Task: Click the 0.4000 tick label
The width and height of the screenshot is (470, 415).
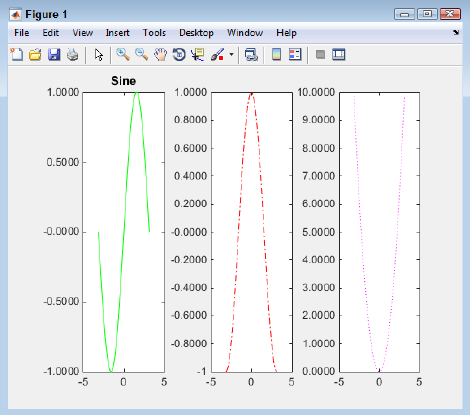Action: coord(190,176)
